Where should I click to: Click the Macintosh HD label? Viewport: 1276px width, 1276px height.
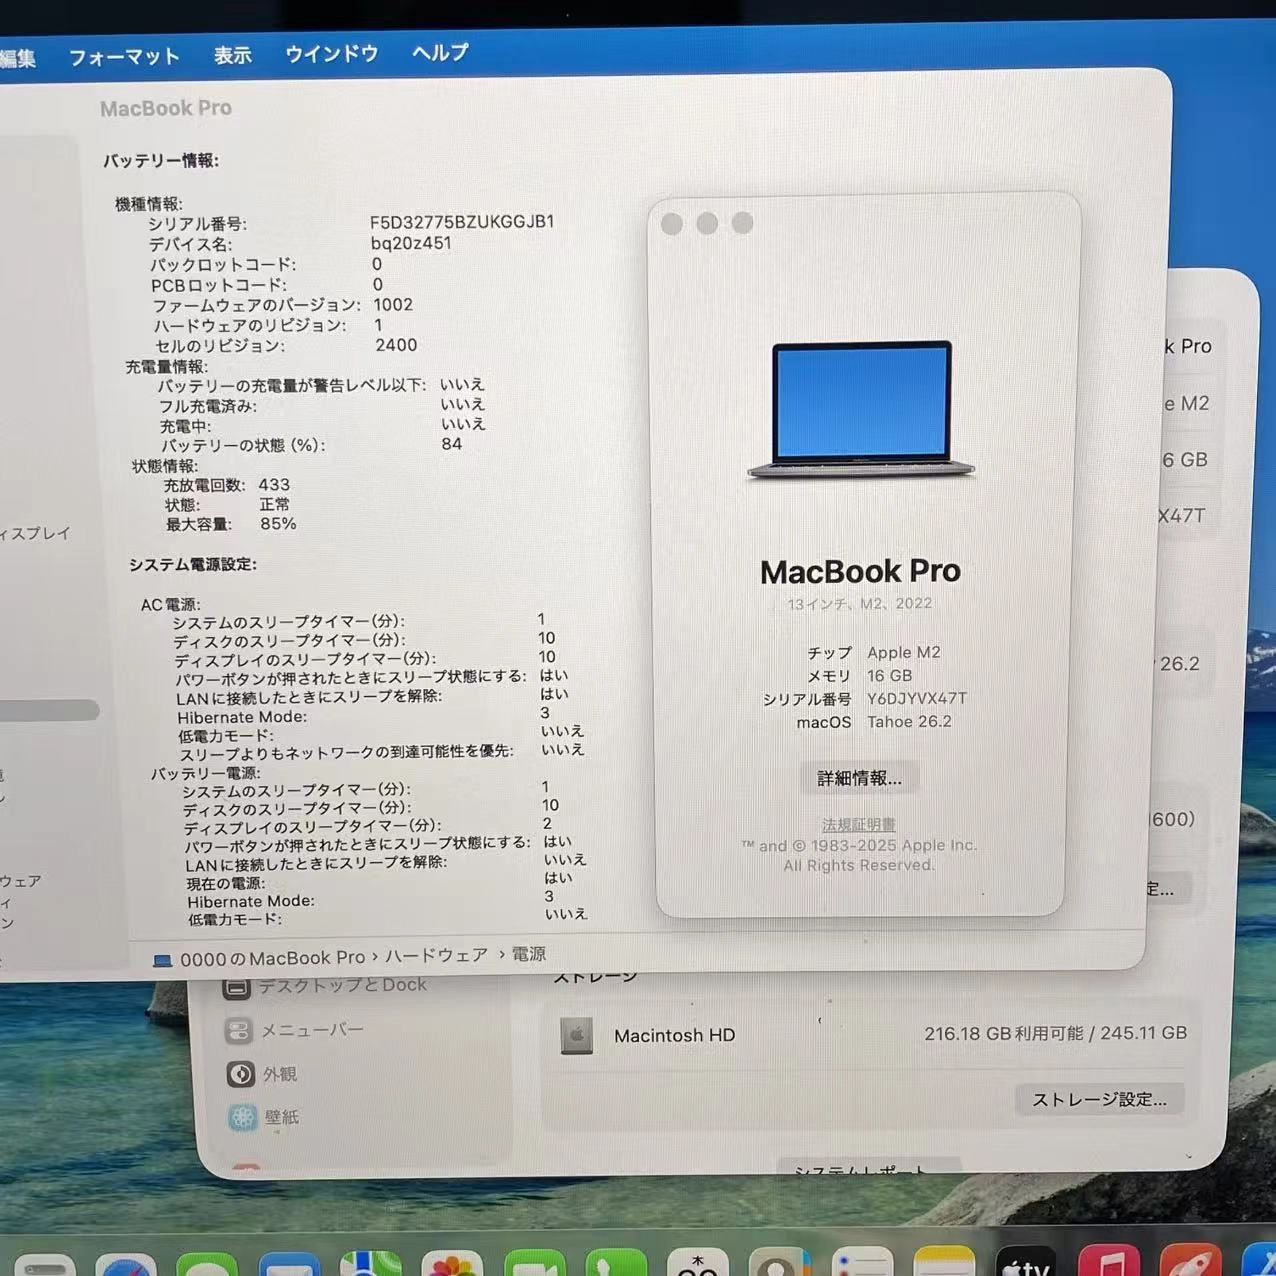(x=675, y=1036)
